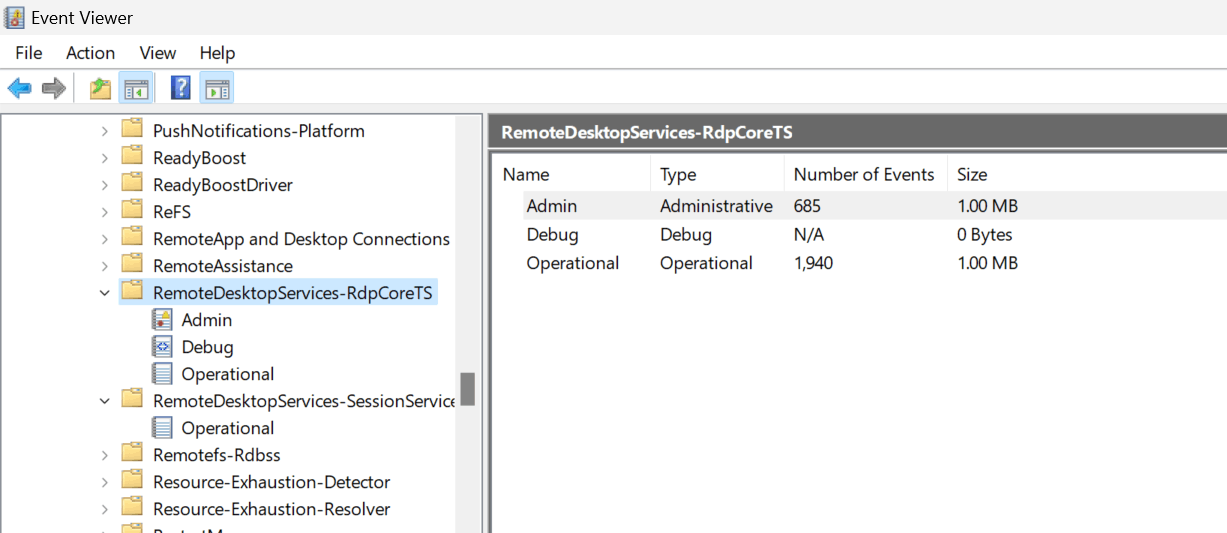Click the PushNotifications-Platform folder icon
Viewport: 1227px width, 533px height.
pos(132,130)
